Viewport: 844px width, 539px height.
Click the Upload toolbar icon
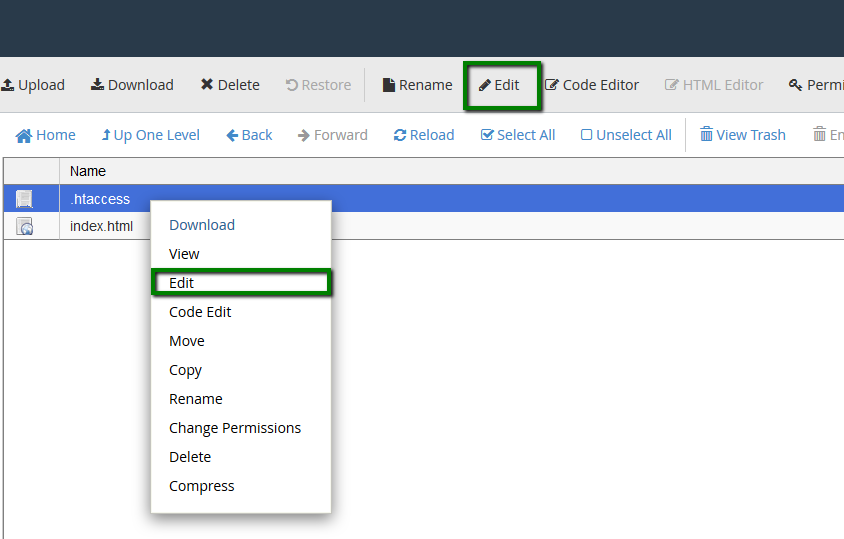tap(32, 85)
